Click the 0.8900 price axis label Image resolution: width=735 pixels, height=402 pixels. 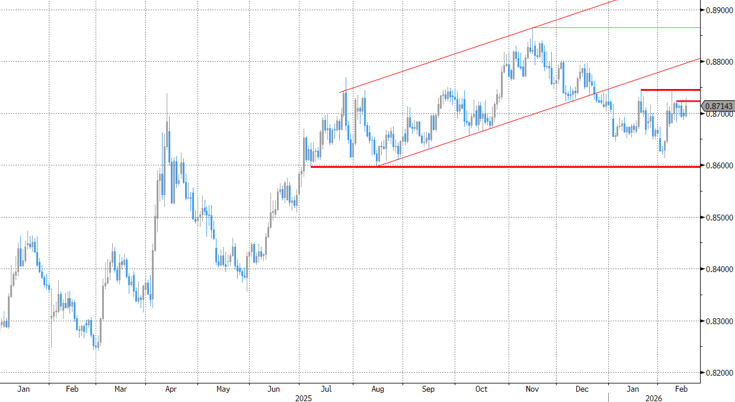tap(717, 10)
